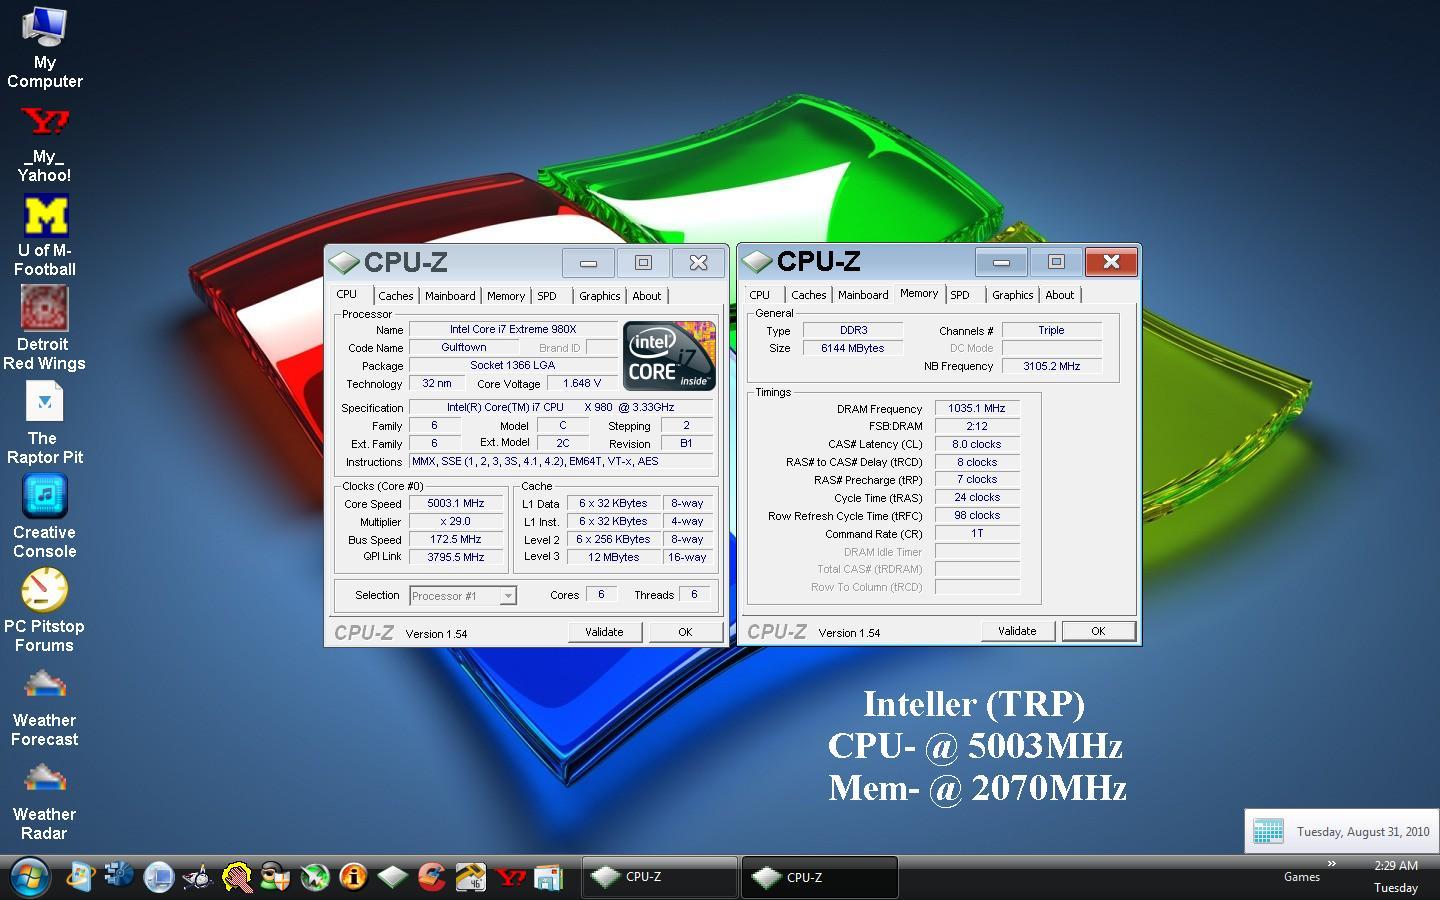Click the Show Desktop quick launch icon

[x=158, y=877]
